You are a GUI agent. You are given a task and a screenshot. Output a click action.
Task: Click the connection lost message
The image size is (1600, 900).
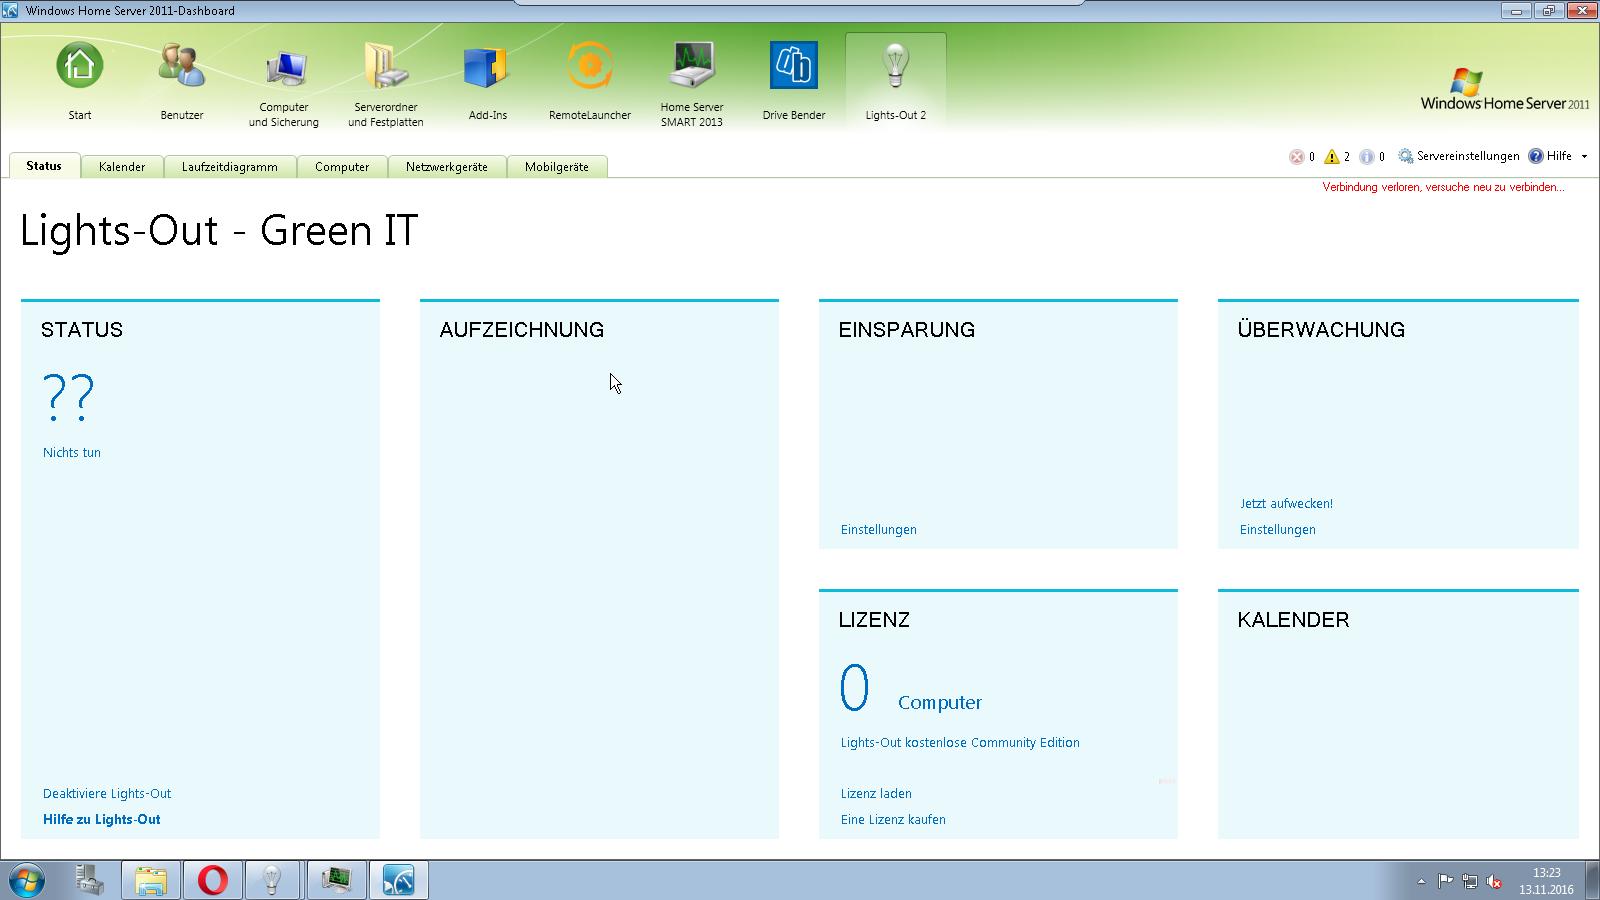point(1443,187)
